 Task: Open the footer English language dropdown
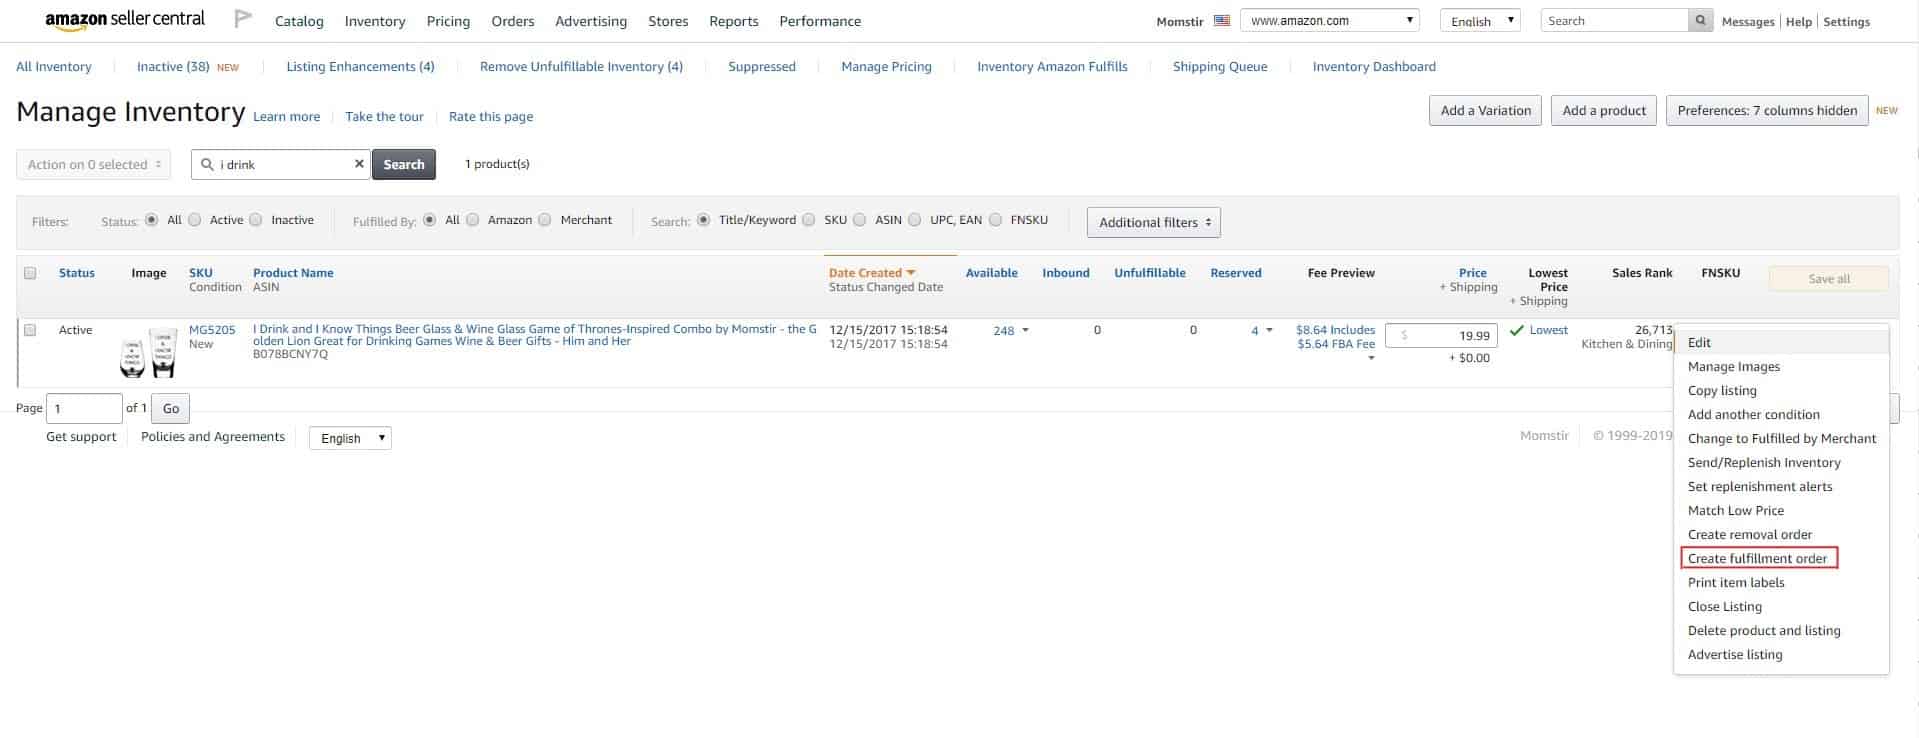point(350,438)
